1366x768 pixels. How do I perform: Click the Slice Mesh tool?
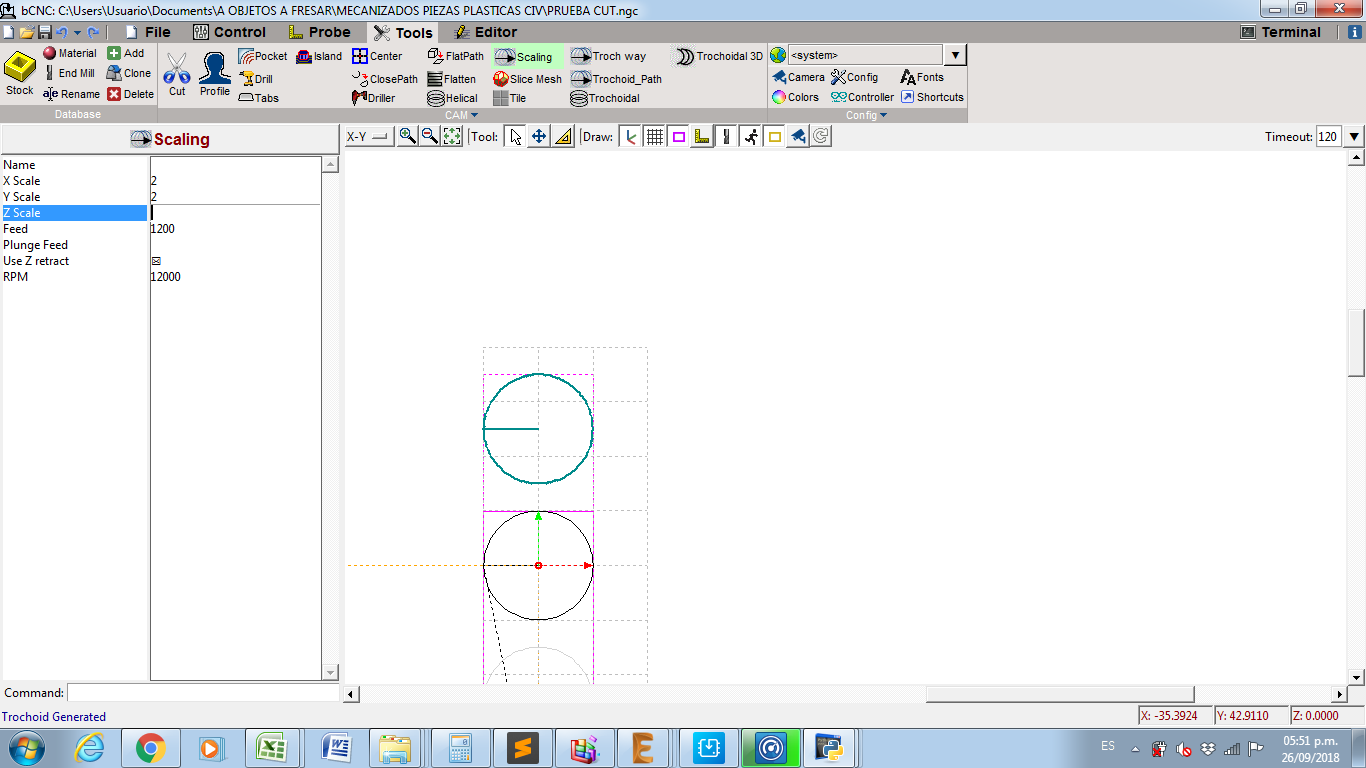coord(527,79)
